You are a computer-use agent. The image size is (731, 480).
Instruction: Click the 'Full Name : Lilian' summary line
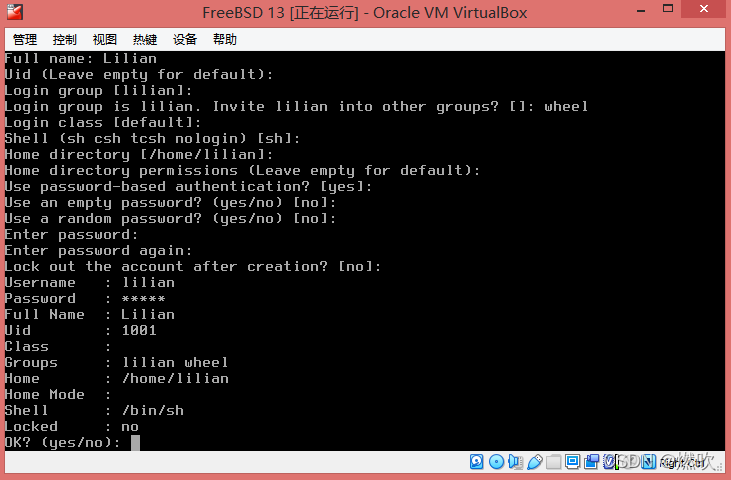(x=90, y=315)
